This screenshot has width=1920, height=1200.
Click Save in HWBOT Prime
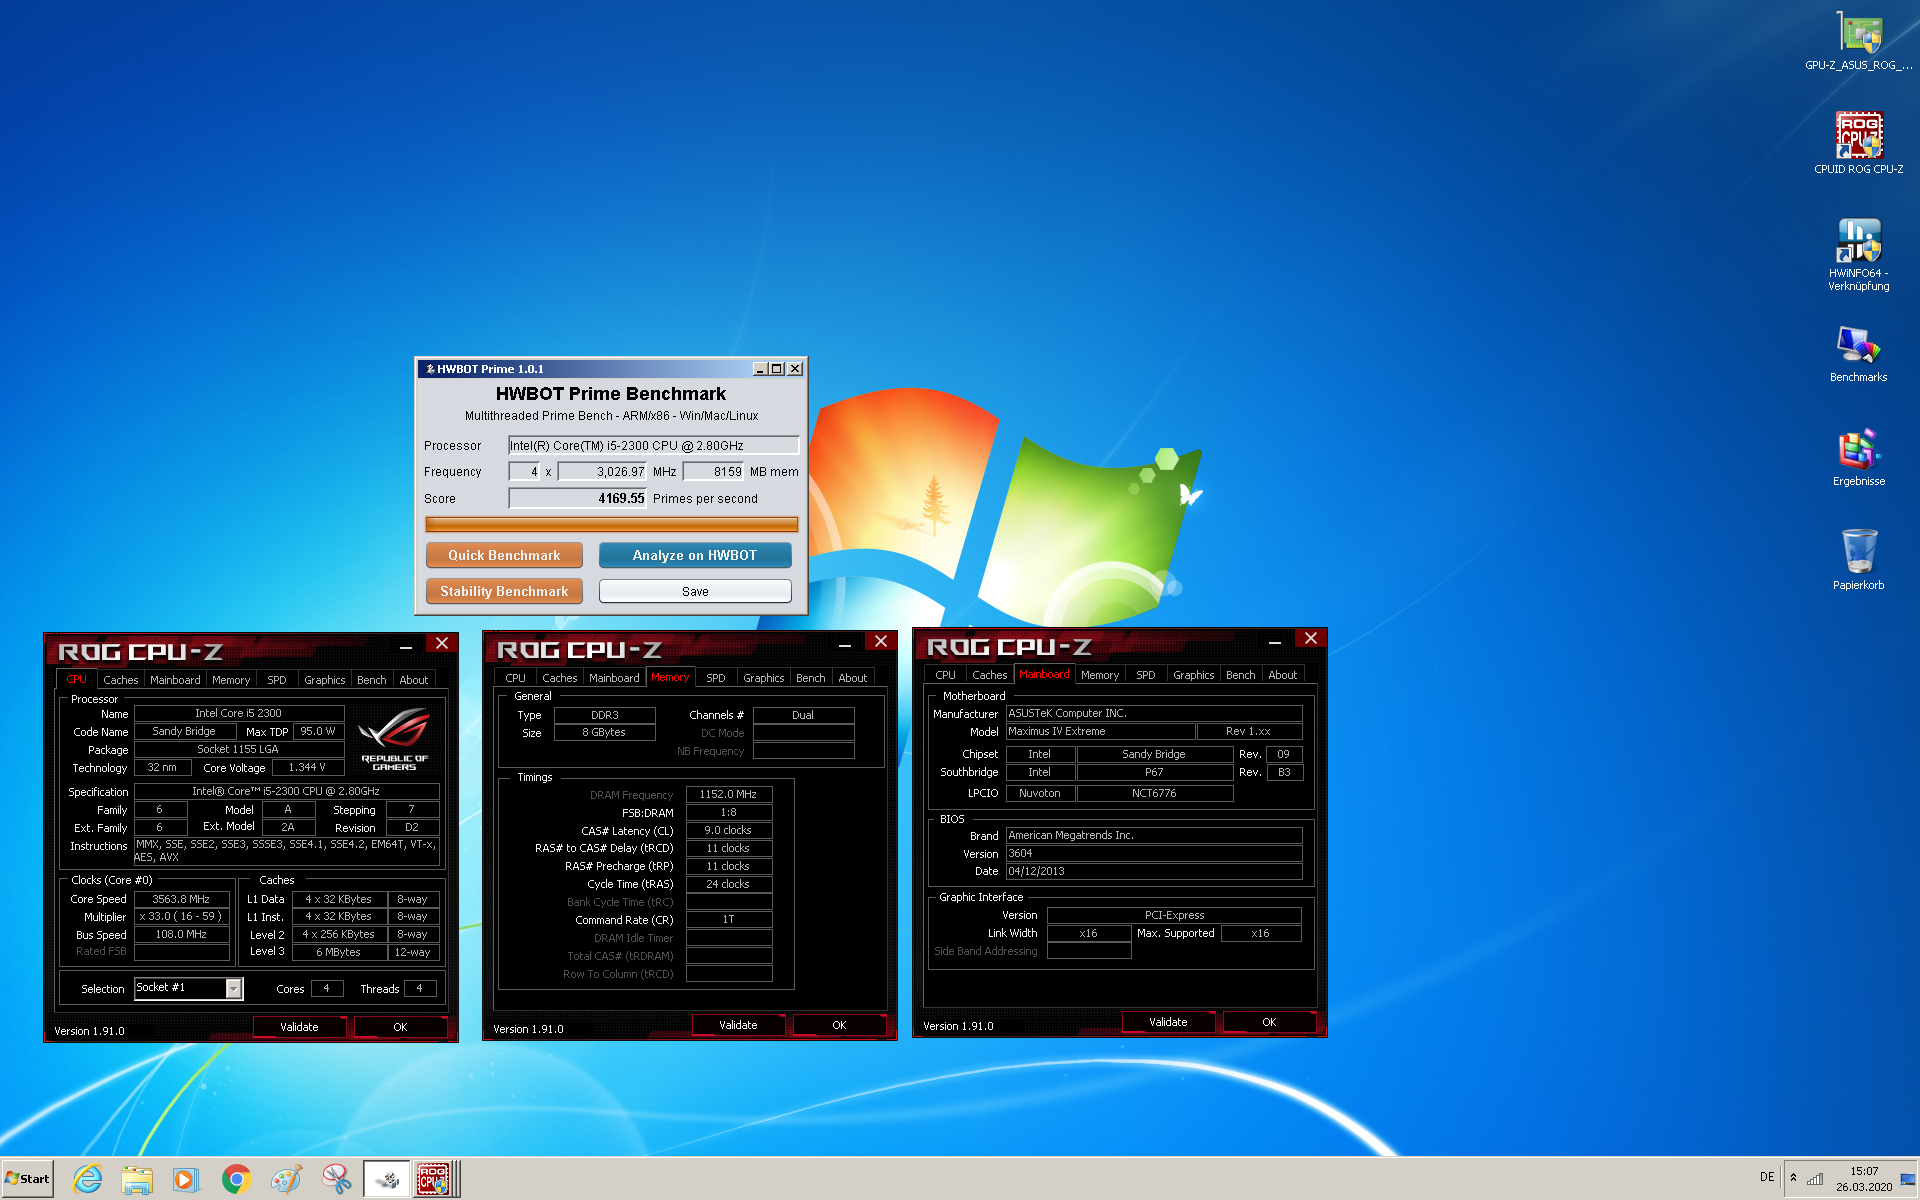[x=695, y=591]
